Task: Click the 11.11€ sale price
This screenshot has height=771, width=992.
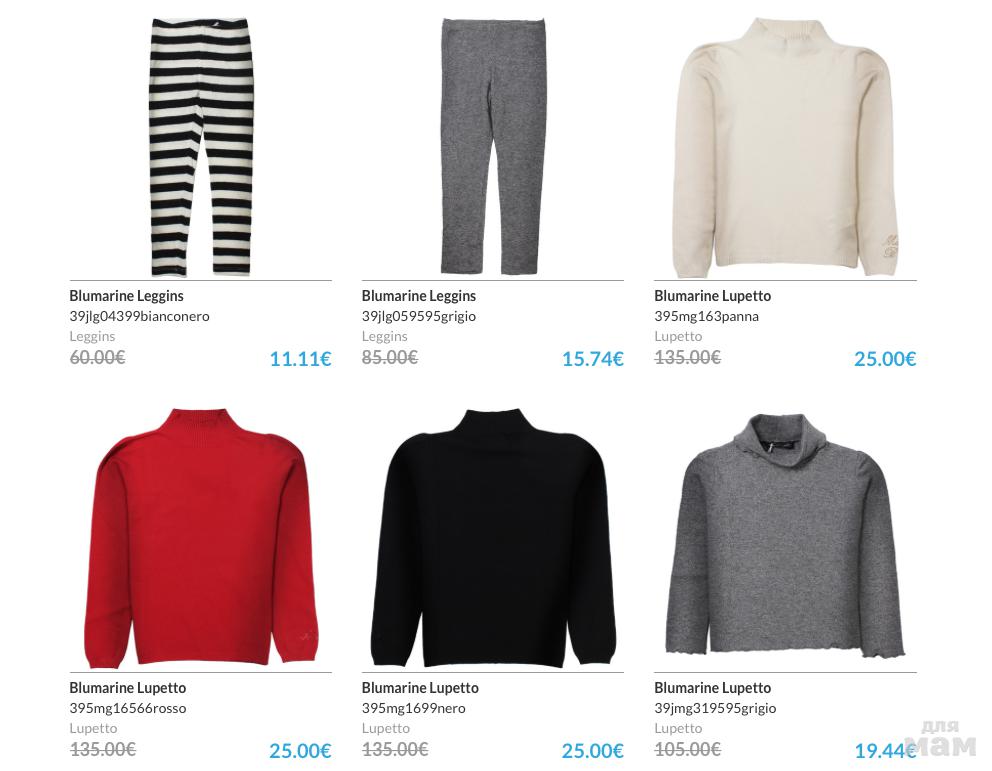Action: point(301,359)
